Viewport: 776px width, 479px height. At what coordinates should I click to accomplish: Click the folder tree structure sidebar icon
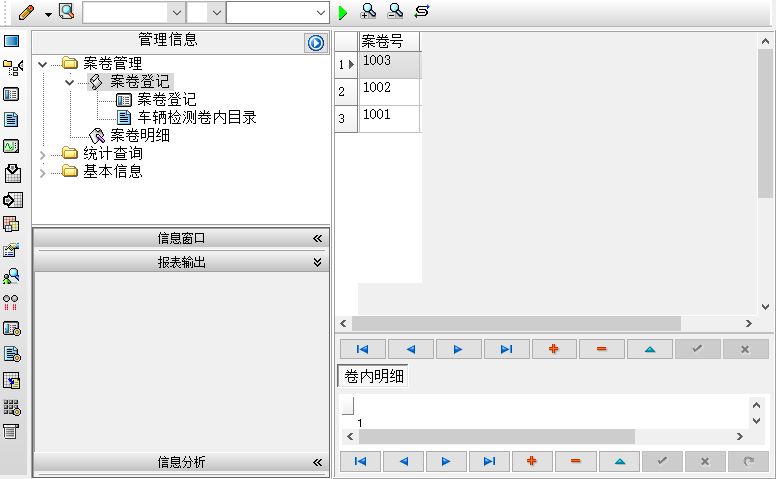[13, 67]
